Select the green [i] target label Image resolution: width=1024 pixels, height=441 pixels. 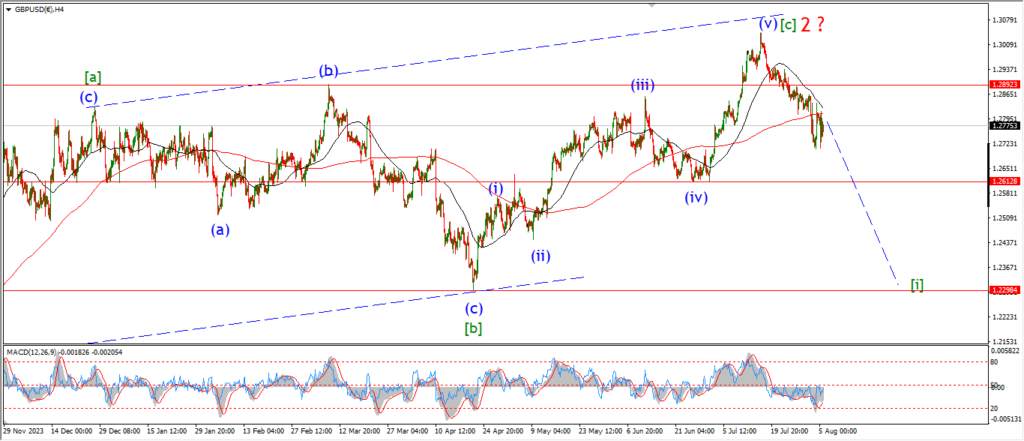pyautogui.click(x=917, y=285)
